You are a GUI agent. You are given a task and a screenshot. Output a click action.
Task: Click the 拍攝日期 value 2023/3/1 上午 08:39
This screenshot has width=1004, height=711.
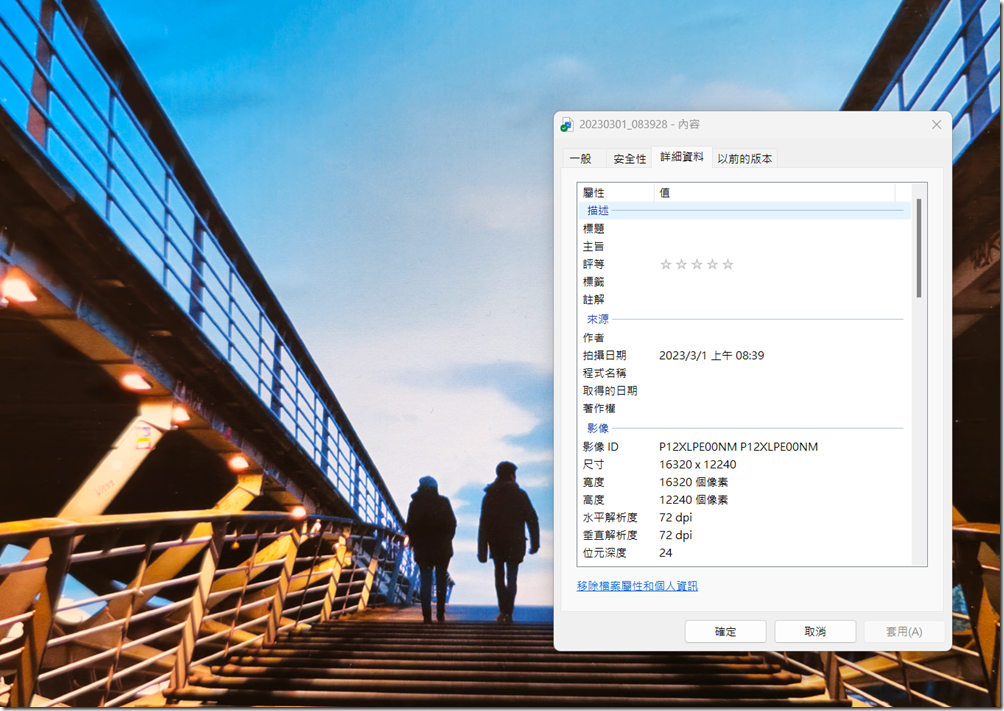711,356
